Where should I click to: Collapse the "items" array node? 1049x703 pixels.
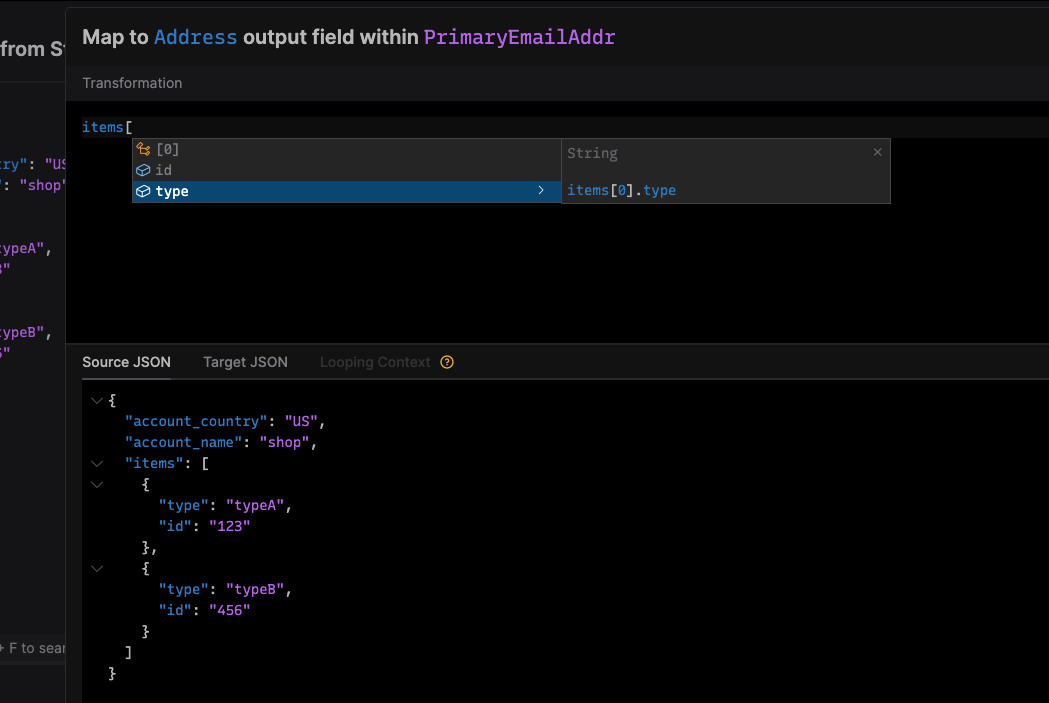[97, 464]
